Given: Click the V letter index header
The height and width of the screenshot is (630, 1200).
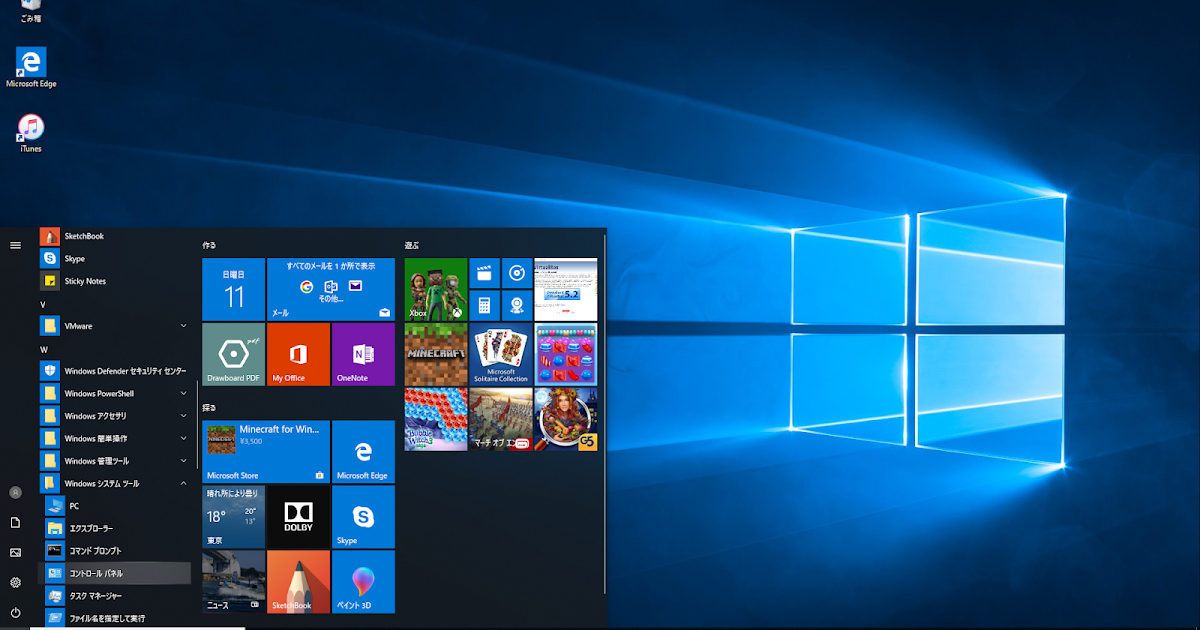Looking at the screenshot, I should tap(43, 304).
